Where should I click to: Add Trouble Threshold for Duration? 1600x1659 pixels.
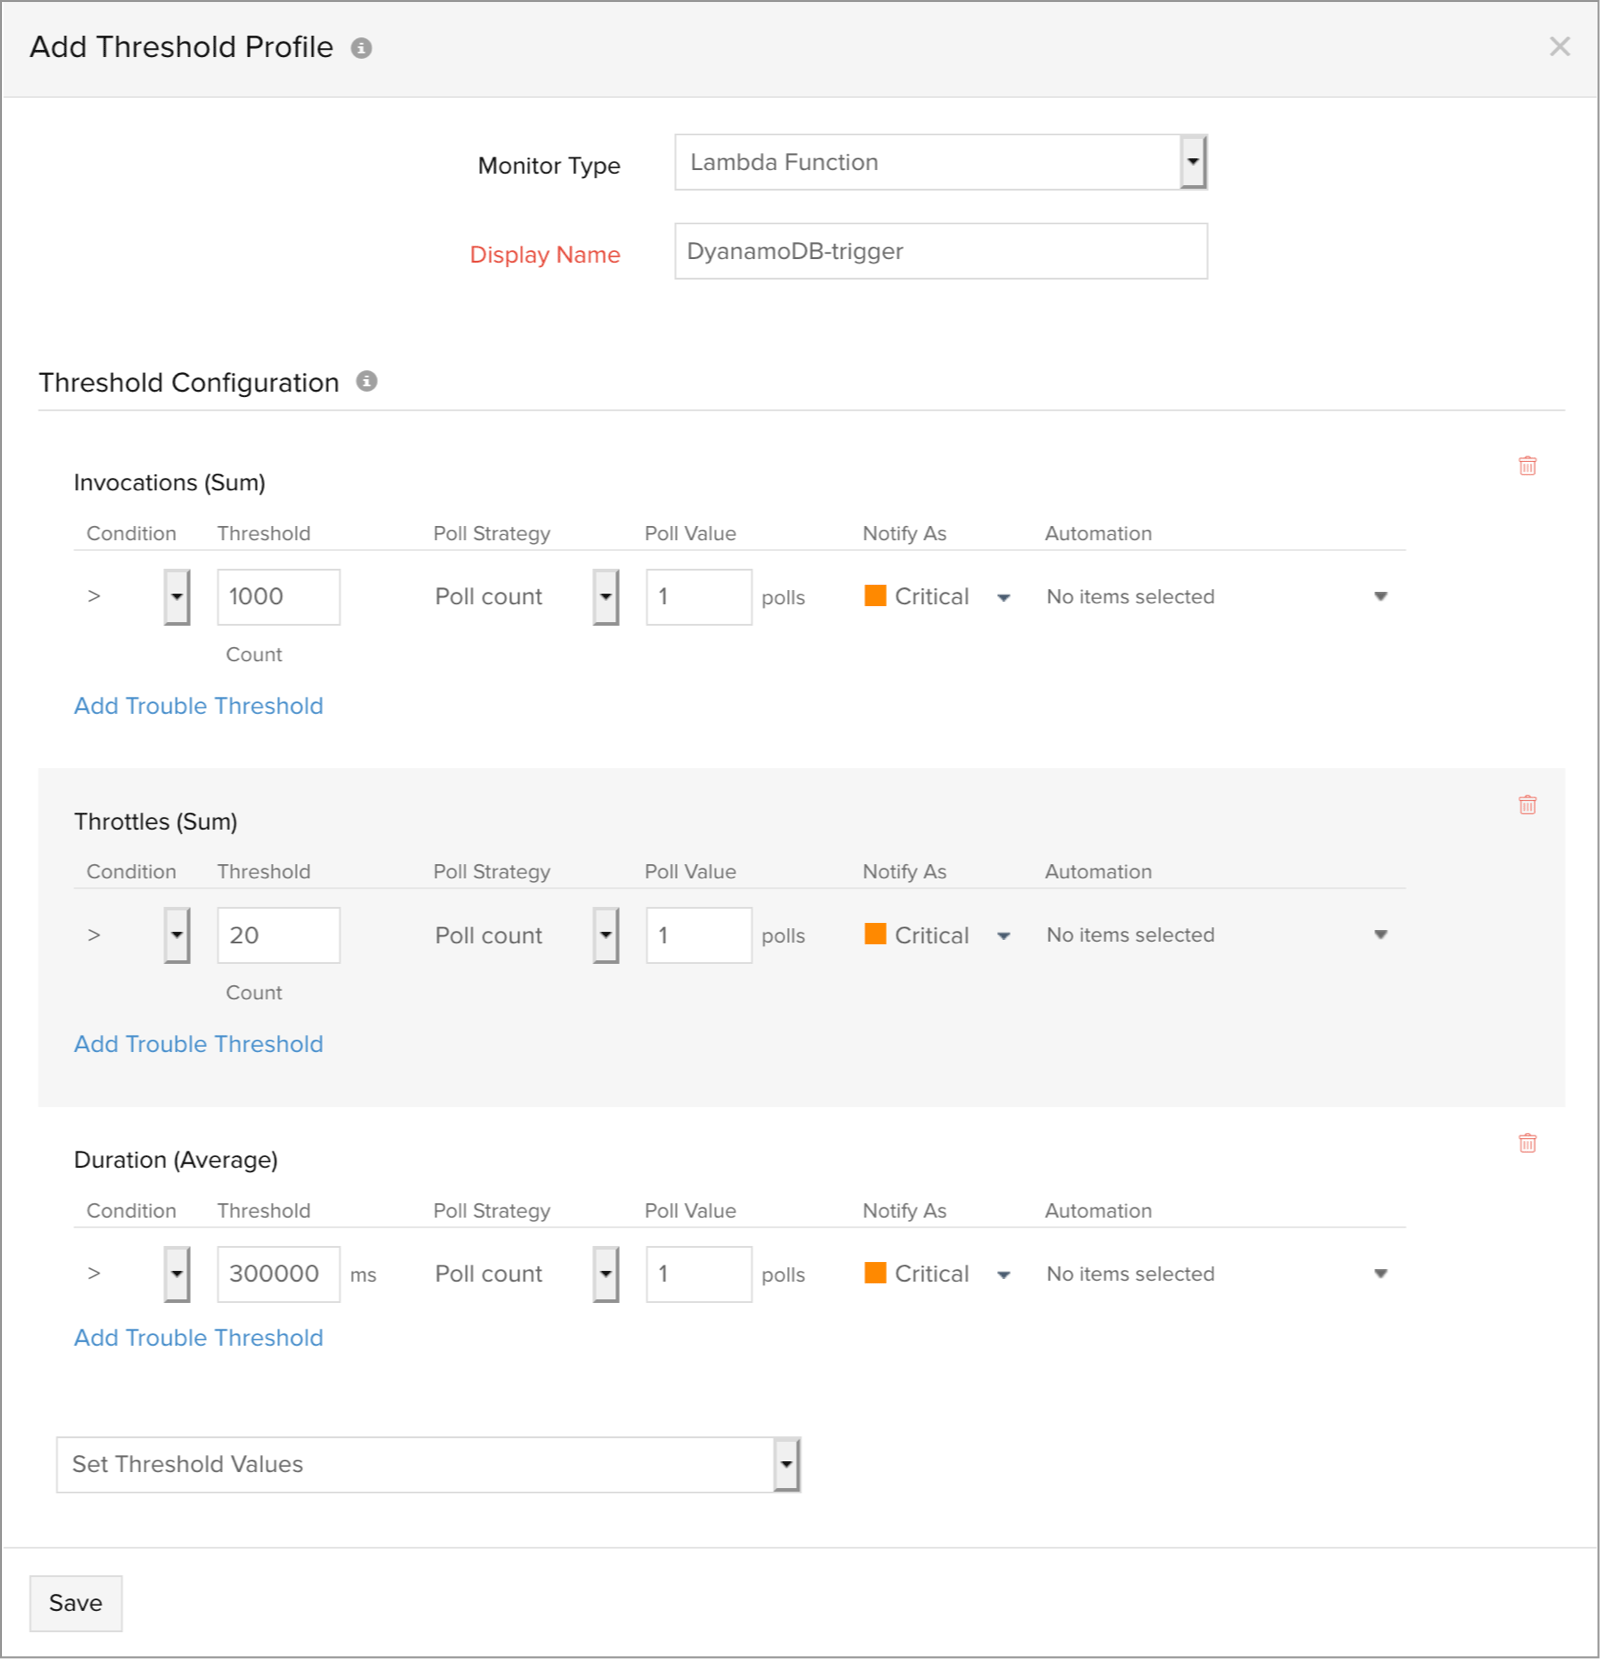click(197, 1337)
